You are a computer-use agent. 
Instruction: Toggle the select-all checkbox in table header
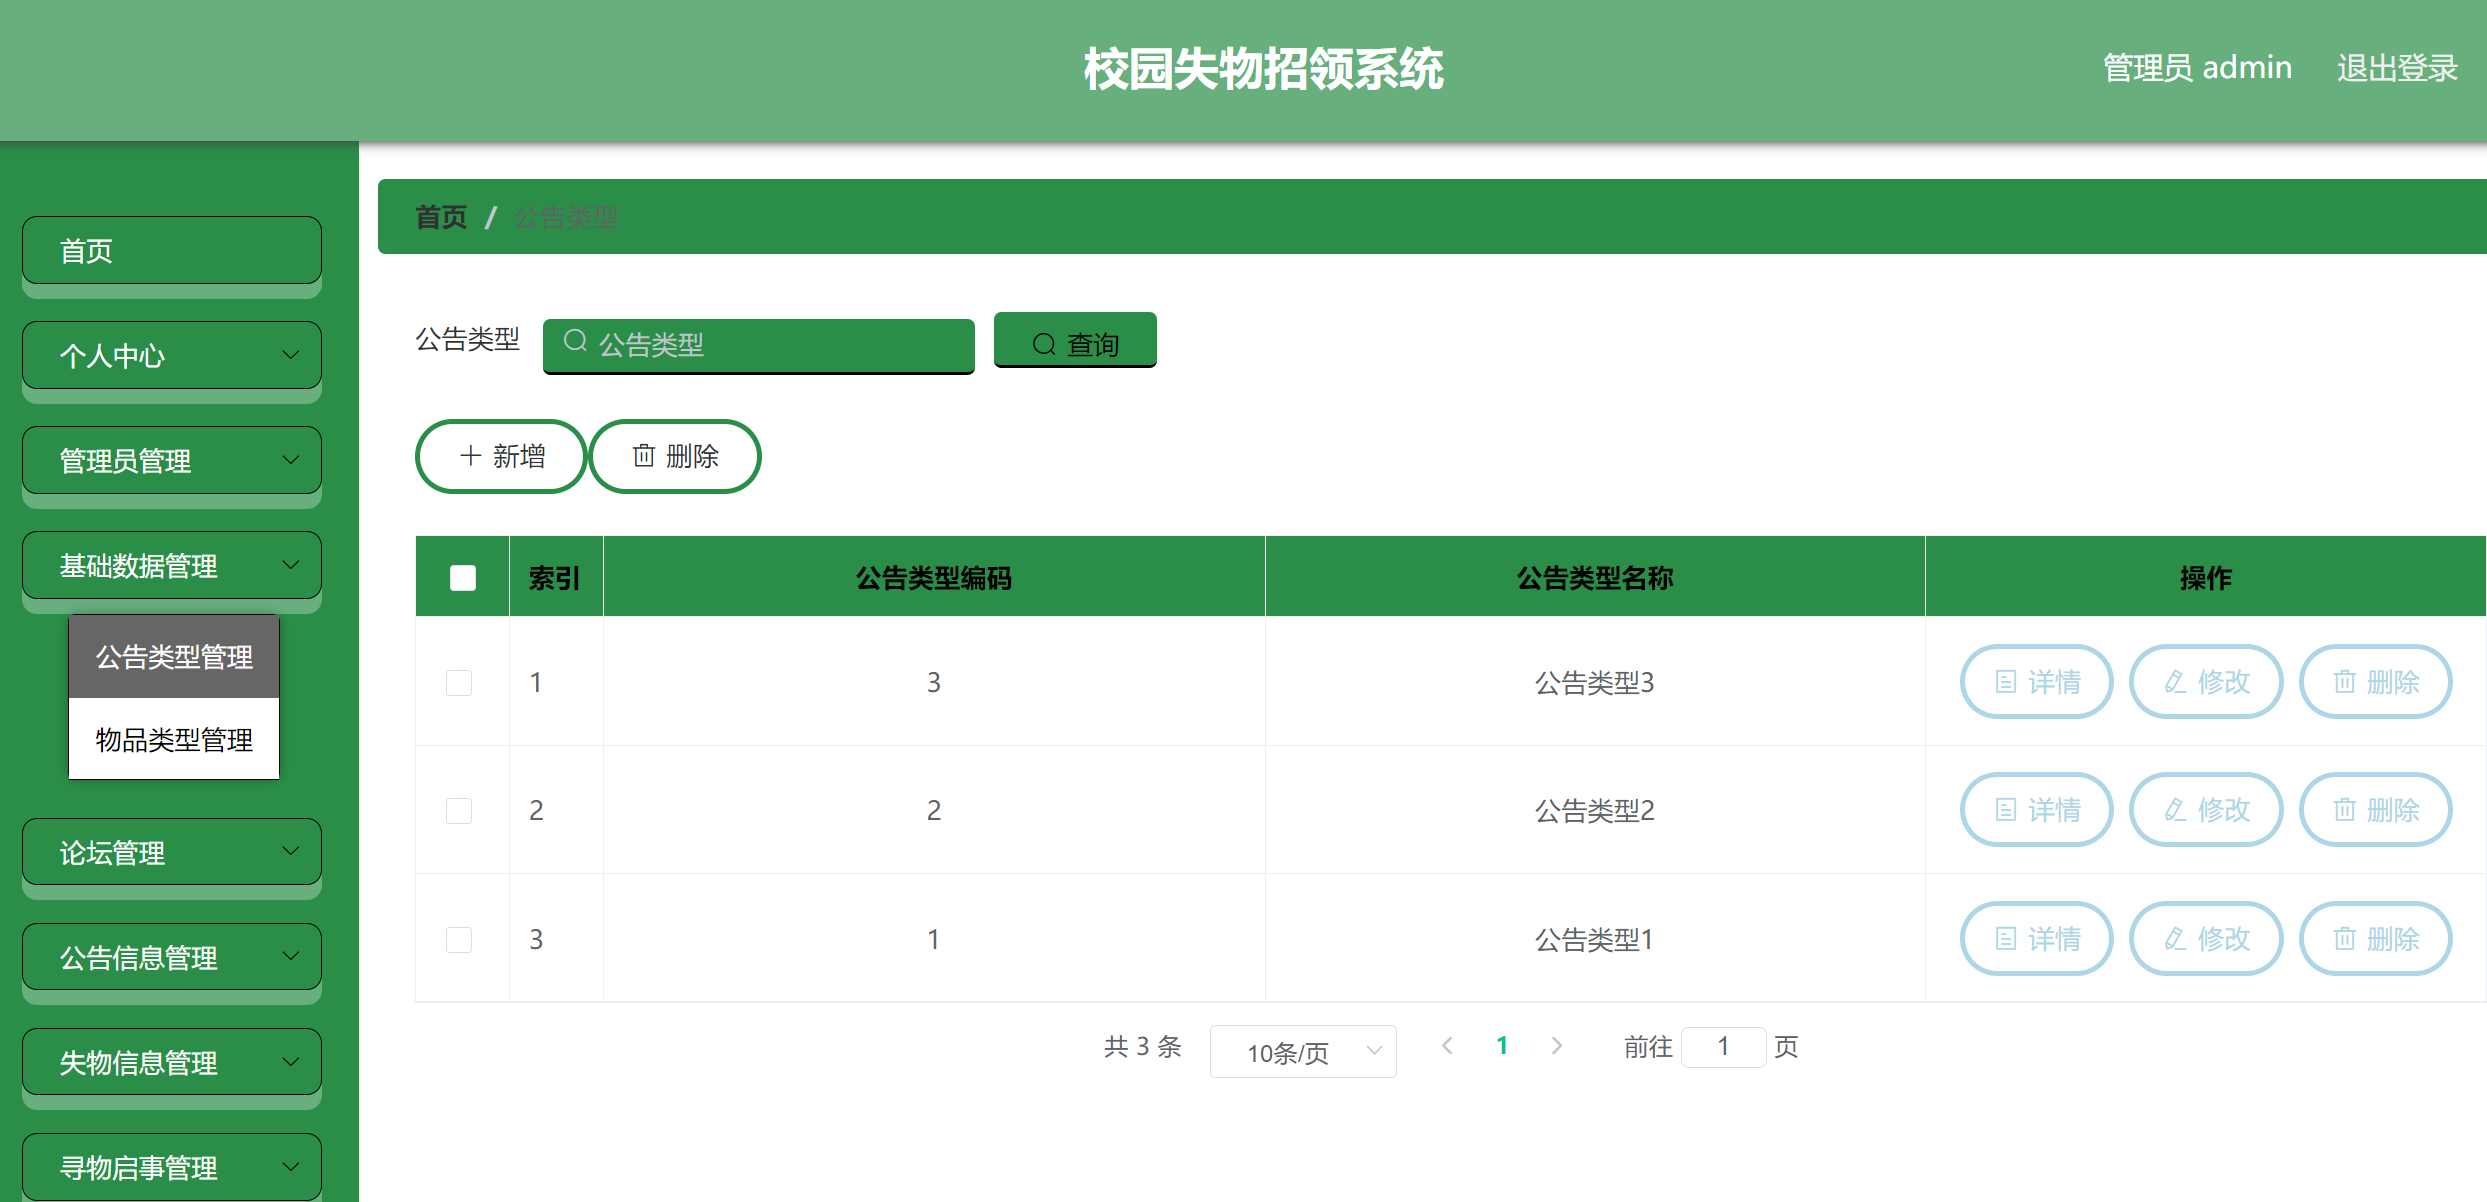[x=463, y=578]
